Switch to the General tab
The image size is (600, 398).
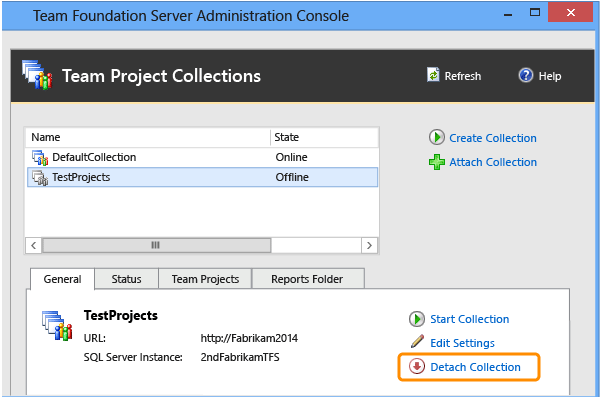[x=62, y=279]
